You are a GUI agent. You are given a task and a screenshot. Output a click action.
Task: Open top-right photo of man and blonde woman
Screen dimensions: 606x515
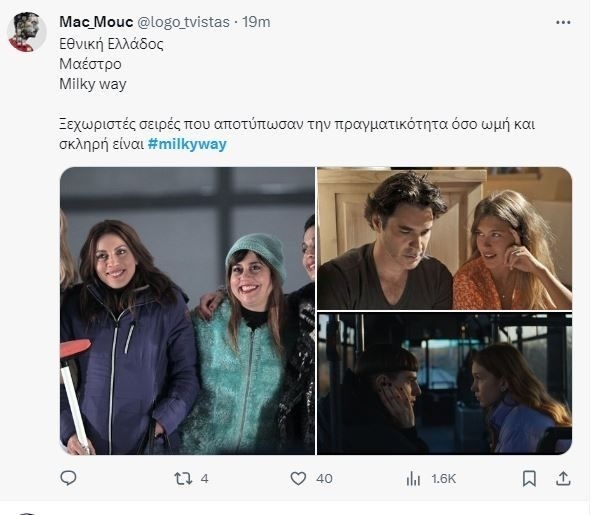[444, 237]
